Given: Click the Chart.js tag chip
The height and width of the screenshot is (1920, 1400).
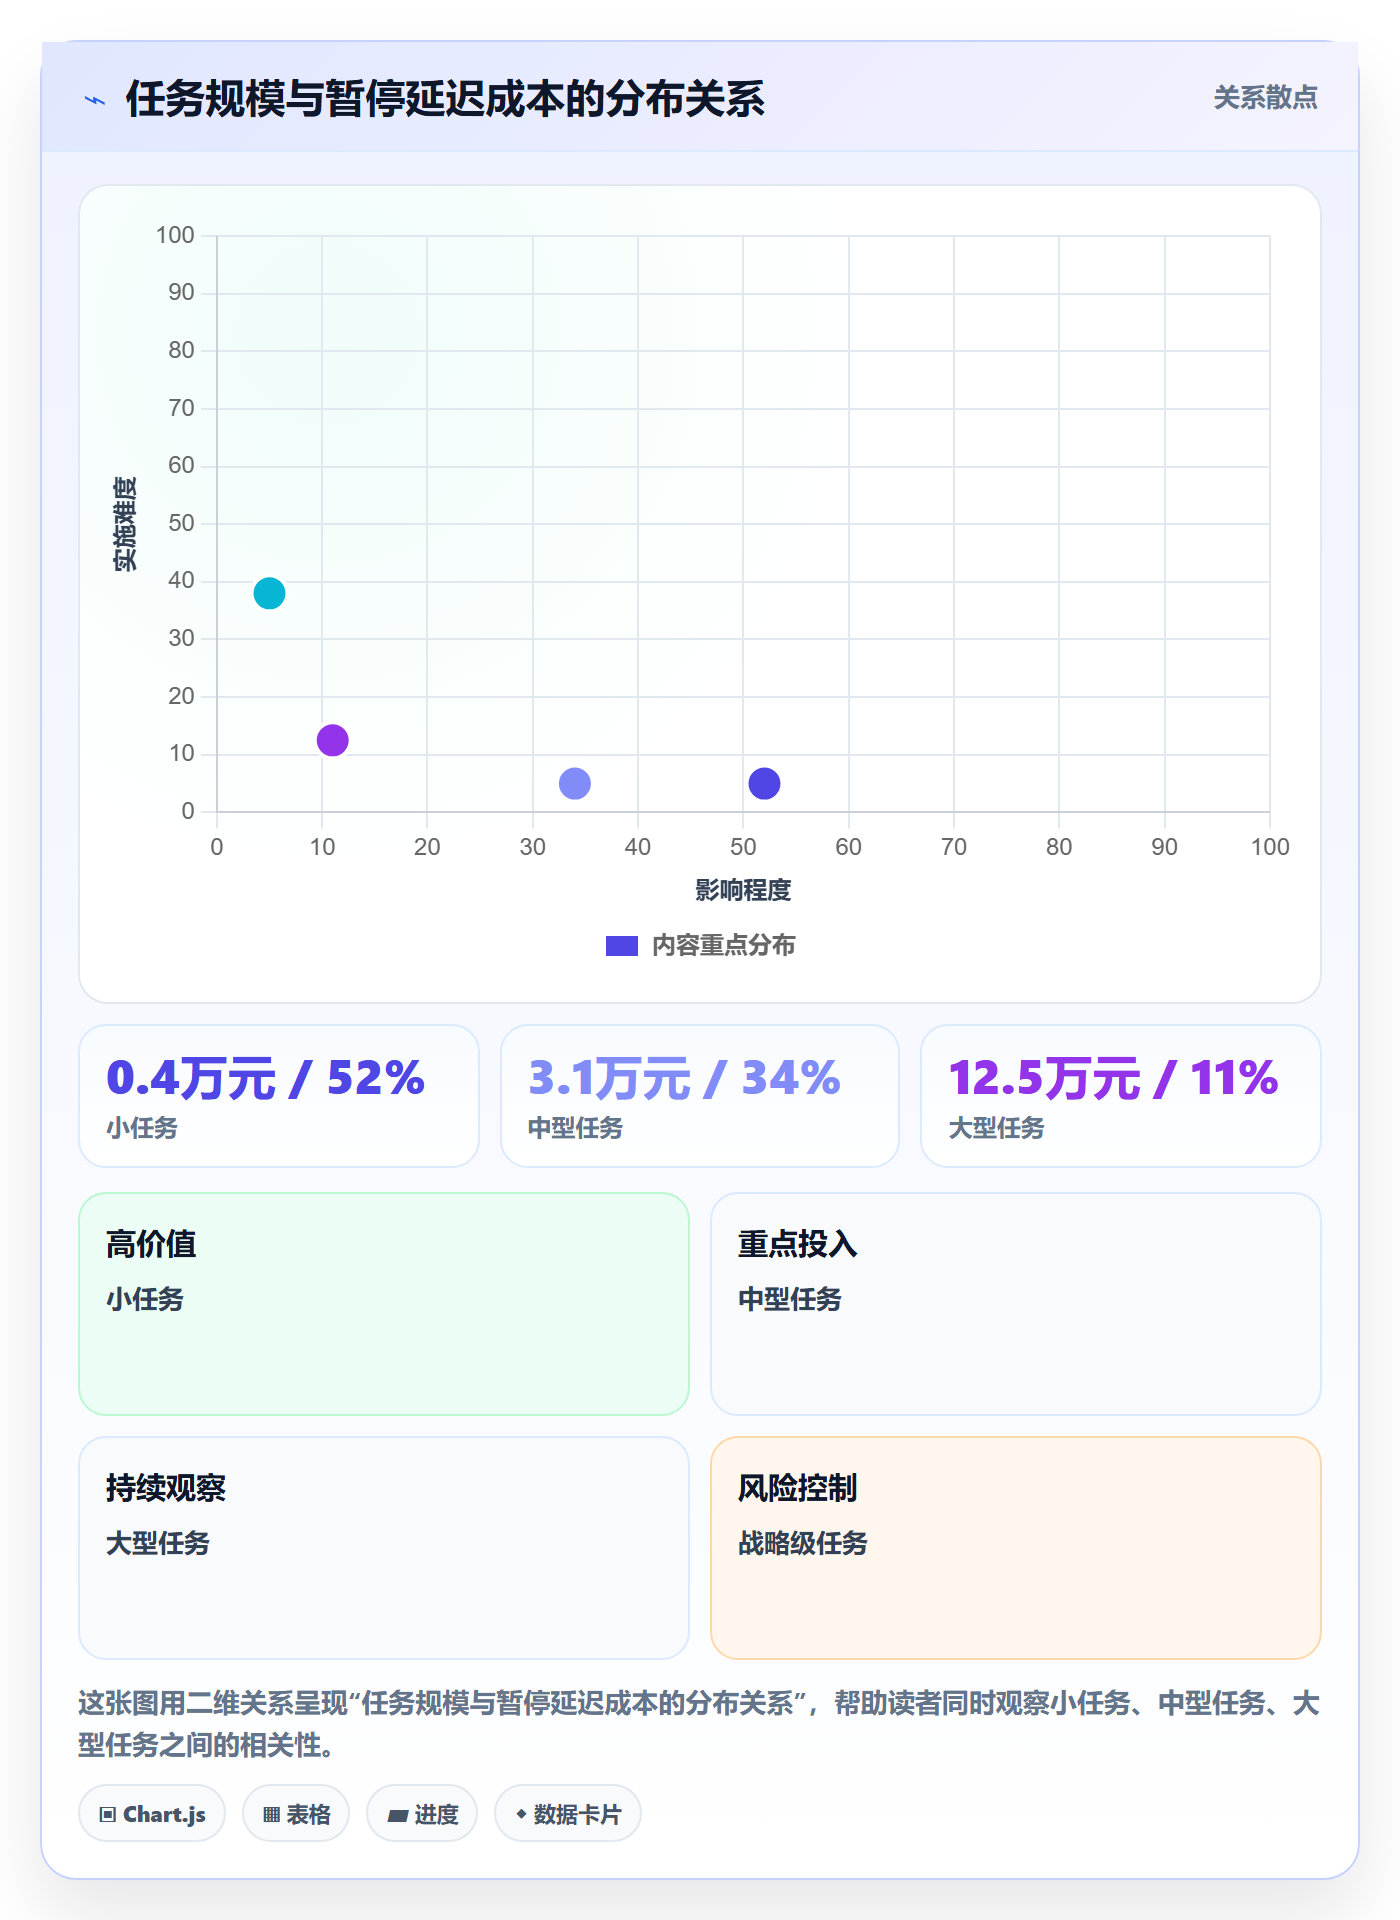Looking at the screenshot, I should coord(152,1813).
